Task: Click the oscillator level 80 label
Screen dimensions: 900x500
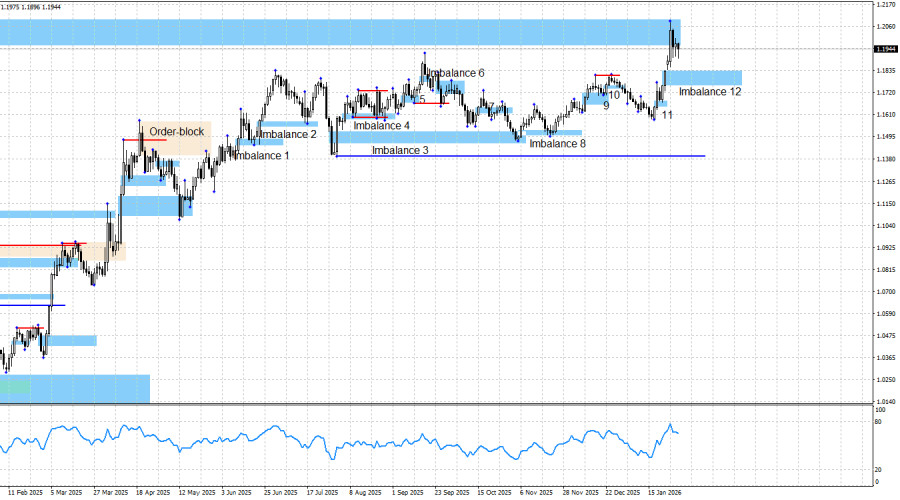Action: tap(879, 423)
